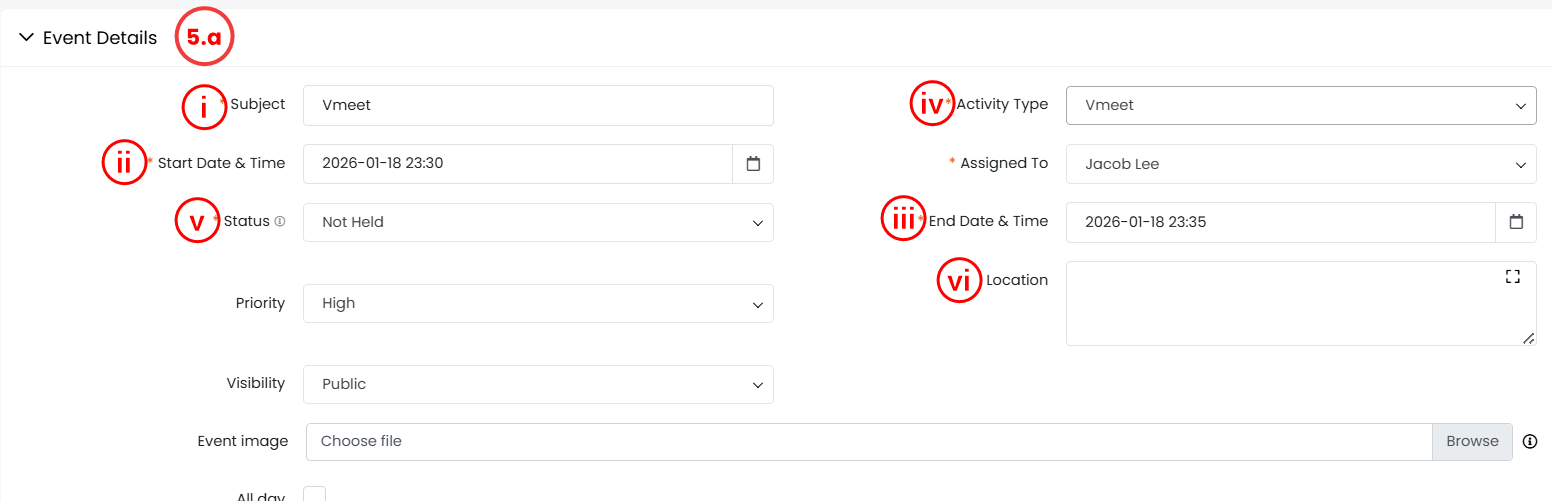
Task: Open the Visibility dropdown set to Public
Action: click(x=538, y=384)
